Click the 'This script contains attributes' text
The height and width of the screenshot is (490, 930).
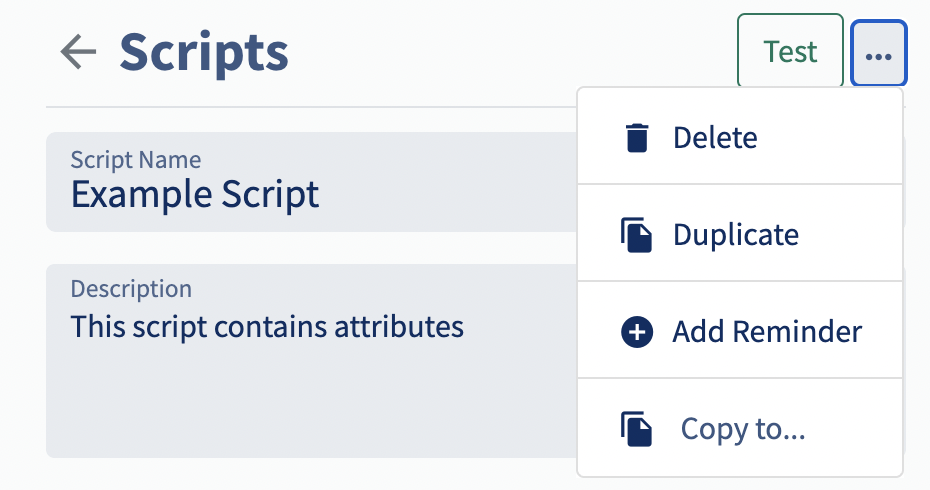(x=267, y=326)
